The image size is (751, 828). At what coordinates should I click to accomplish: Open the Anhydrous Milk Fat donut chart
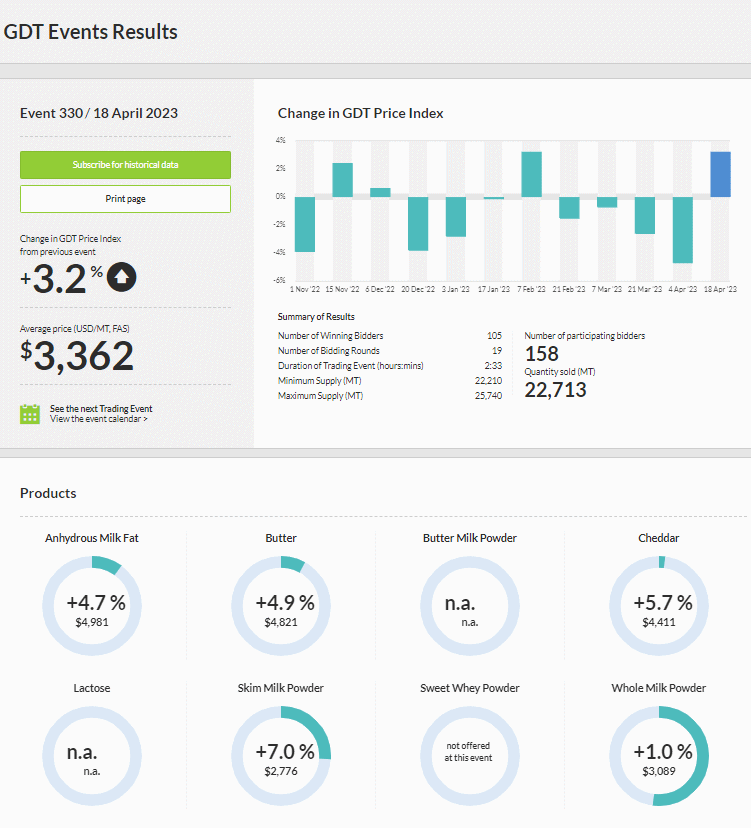92,606
